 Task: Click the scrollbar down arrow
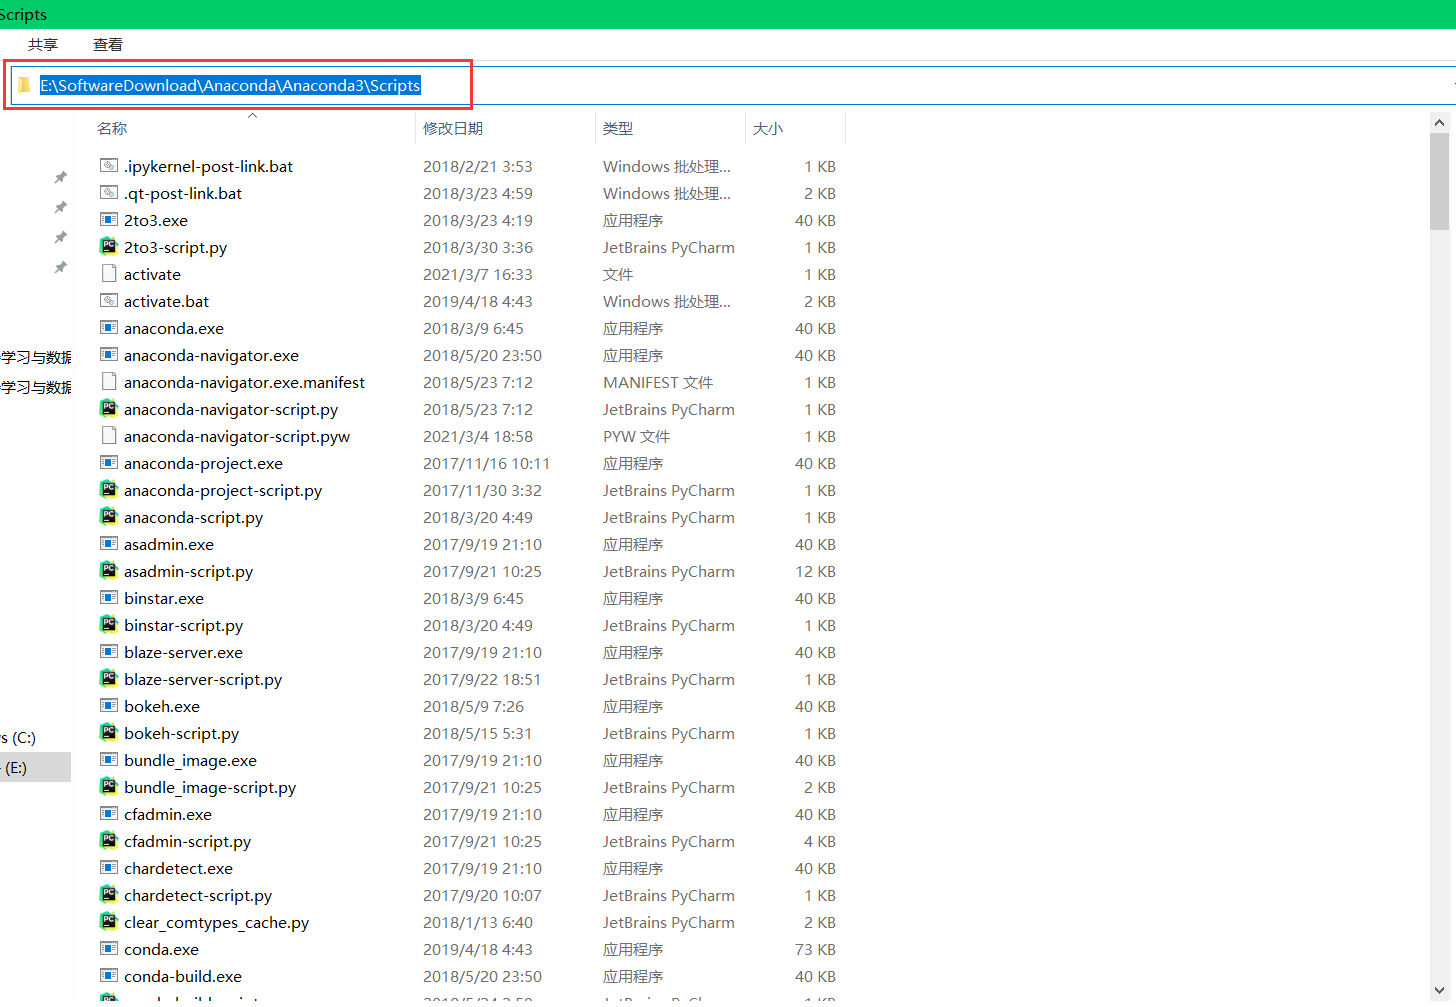point(1439,990)
